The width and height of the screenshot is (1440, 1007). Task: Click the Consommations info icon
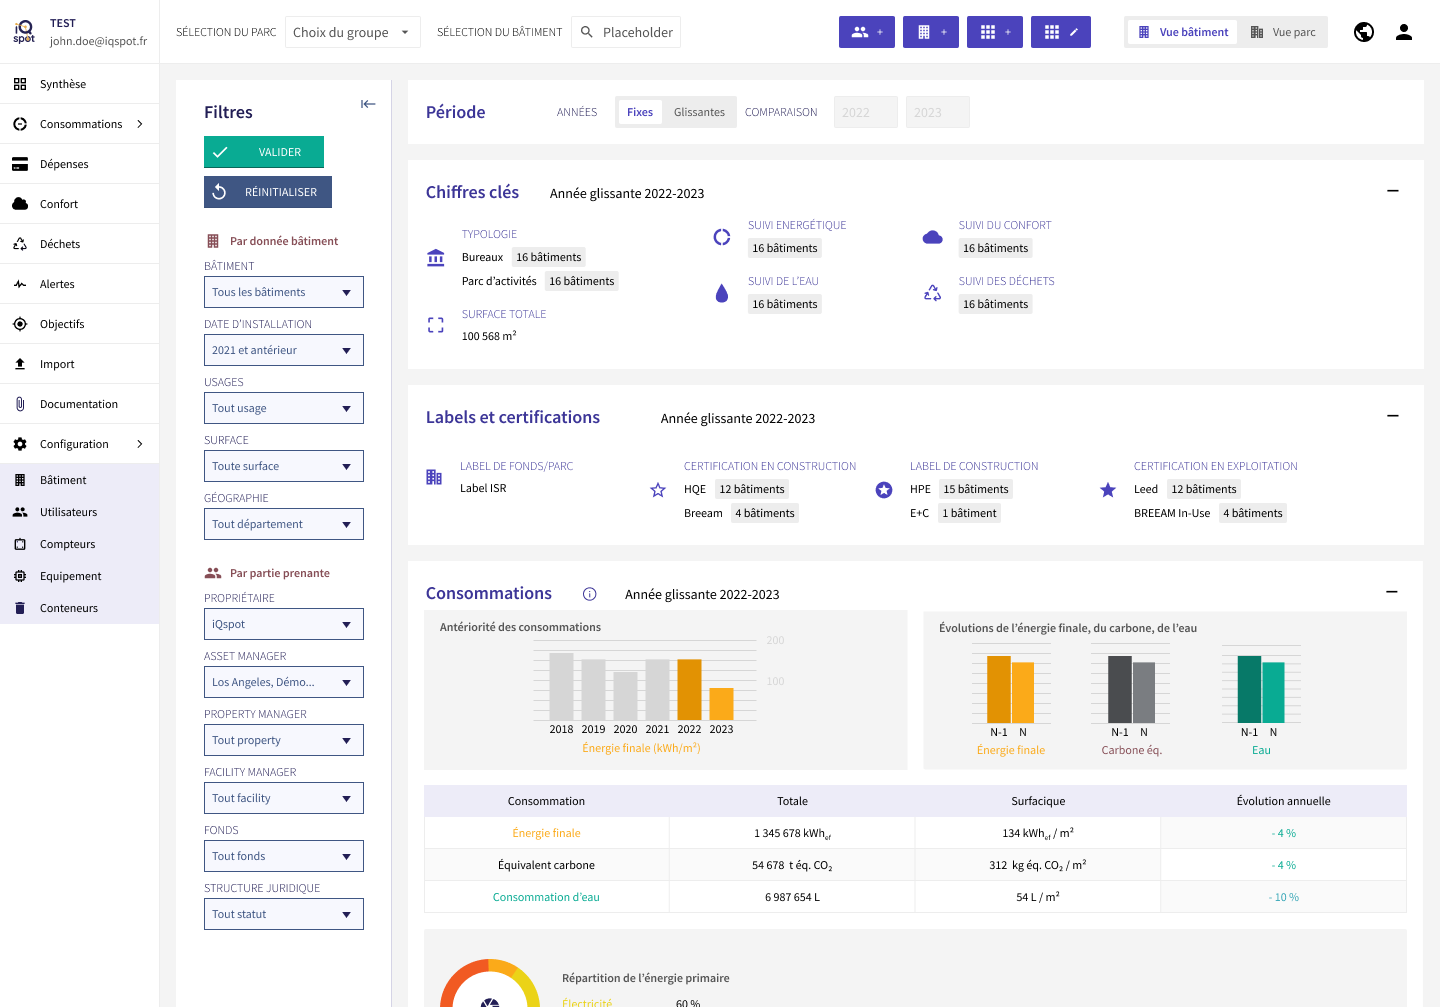pos(590,594)
